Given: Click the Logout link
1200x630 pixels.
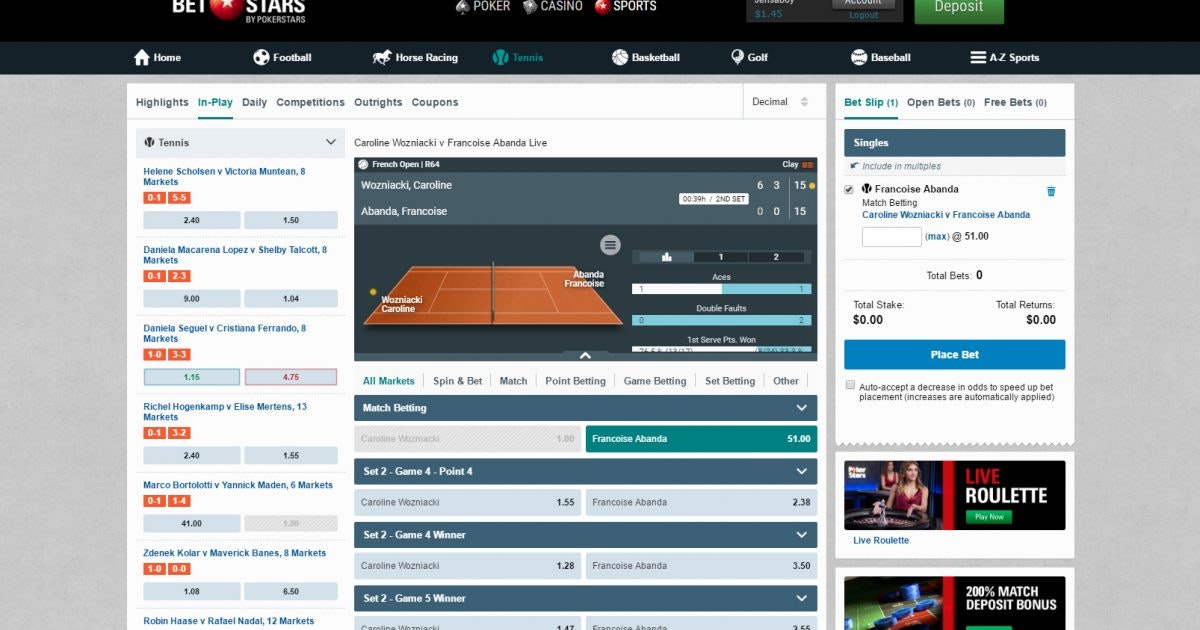Looking at the screenshot, I should [x=864, y=15].
